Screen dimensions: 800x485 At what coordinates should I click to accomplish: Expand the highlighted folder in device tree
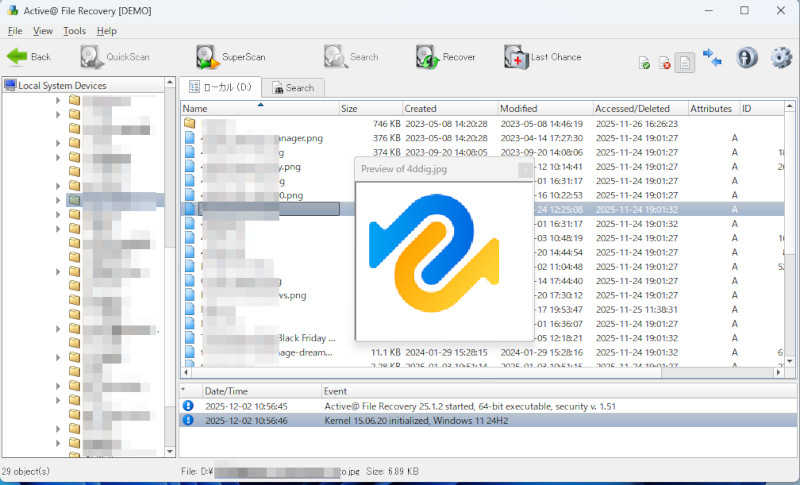click(58, 200)
